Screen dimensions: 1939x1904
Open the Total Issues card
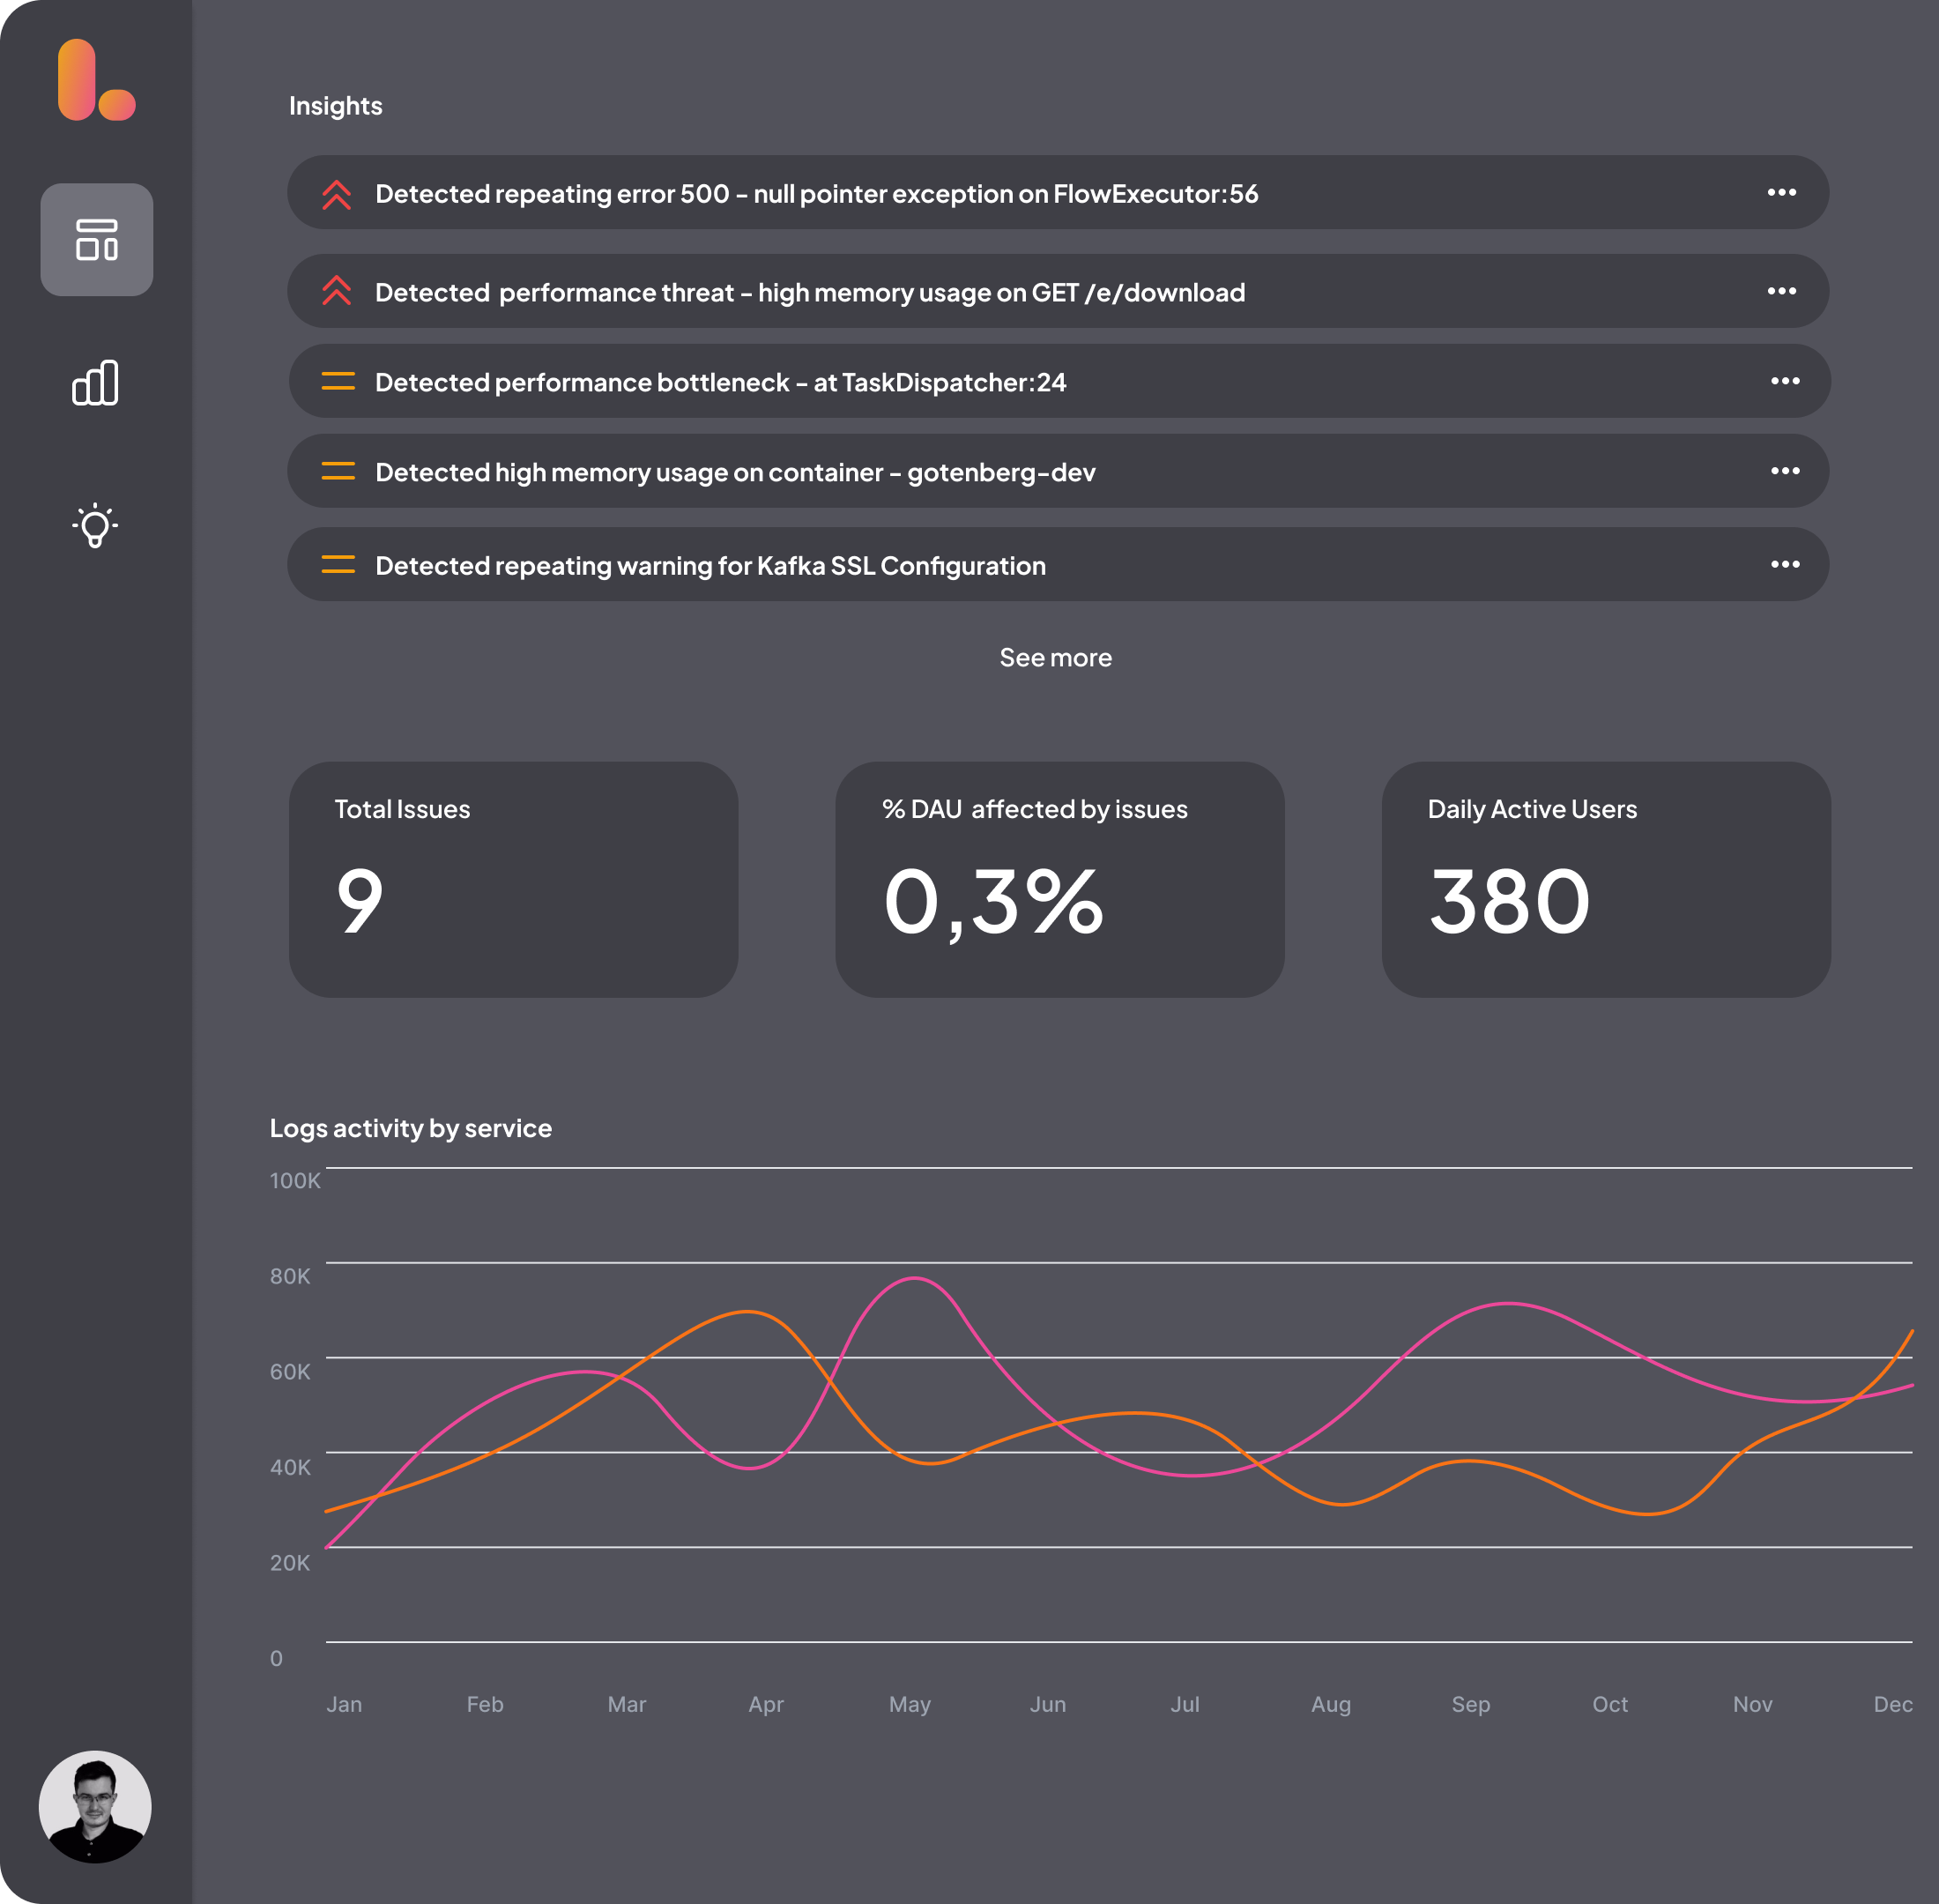point(513,879)
